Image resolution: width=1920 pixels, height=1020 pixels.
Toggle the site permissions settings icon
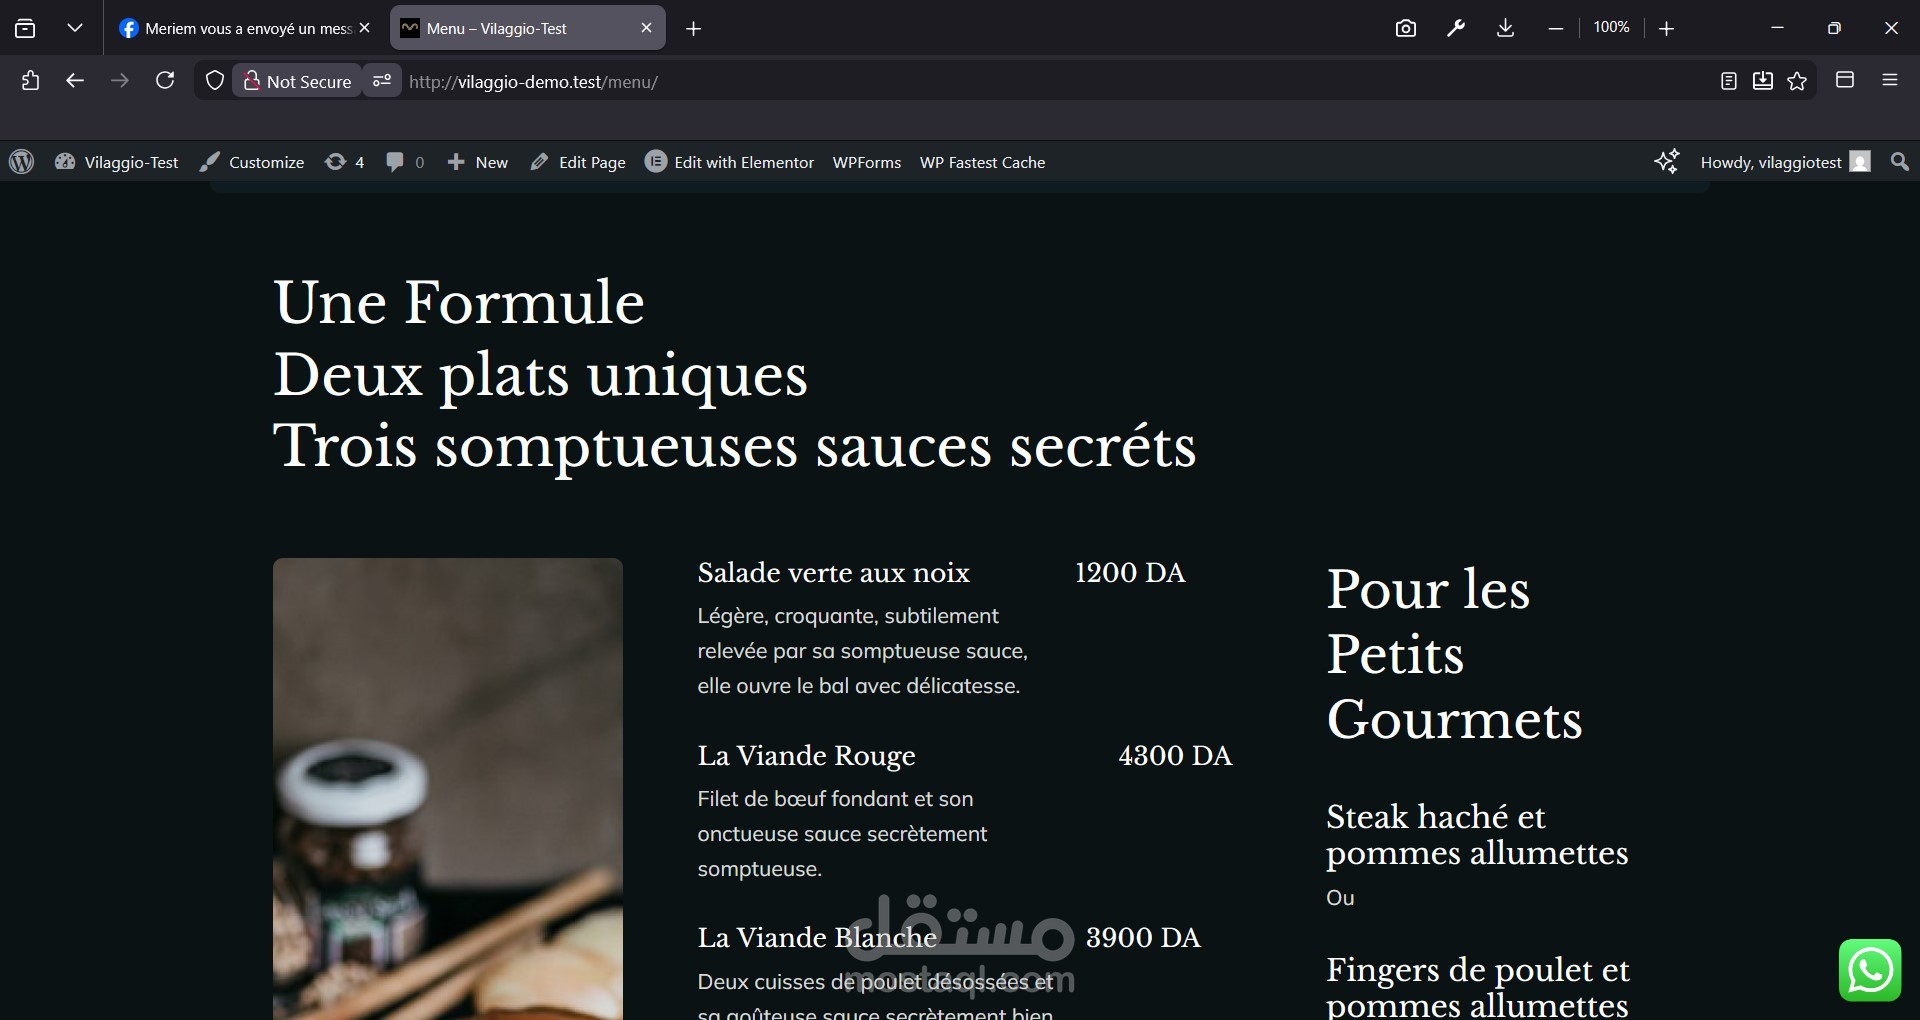pyautogui.click(x=382, y=81)
